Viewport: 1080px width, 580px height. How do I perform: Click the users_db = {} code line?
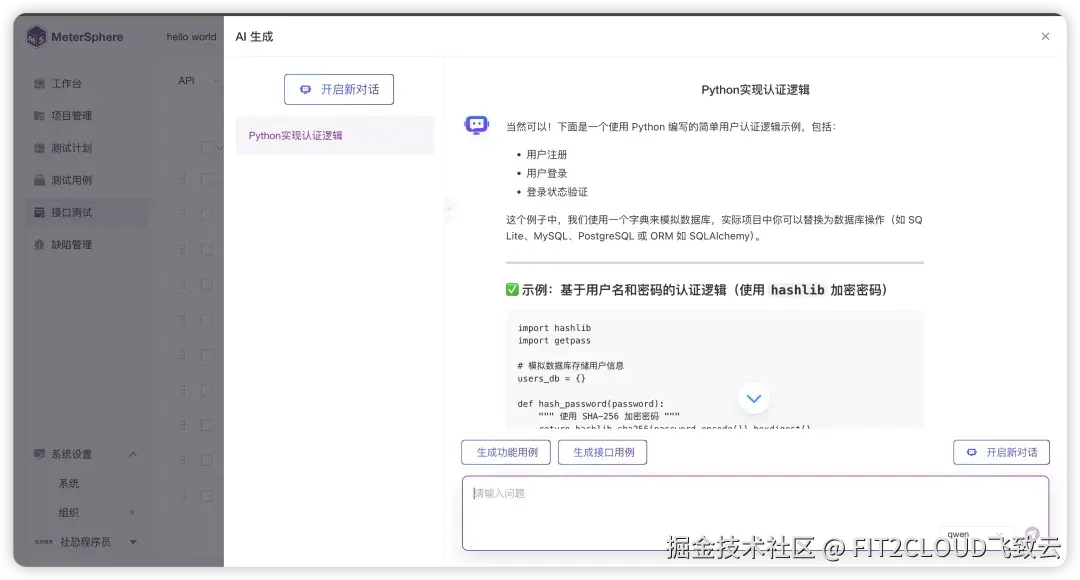click(552, 378)
